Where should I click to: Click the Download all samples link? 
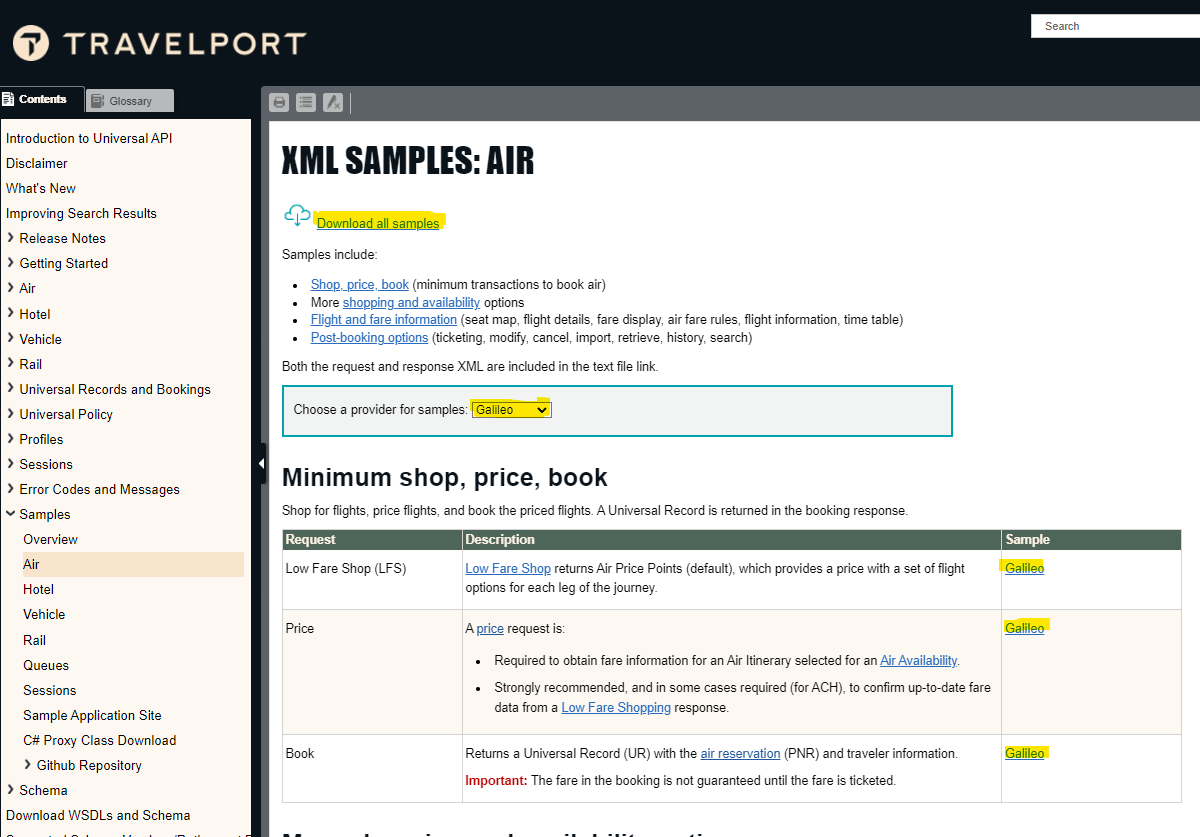379,223
